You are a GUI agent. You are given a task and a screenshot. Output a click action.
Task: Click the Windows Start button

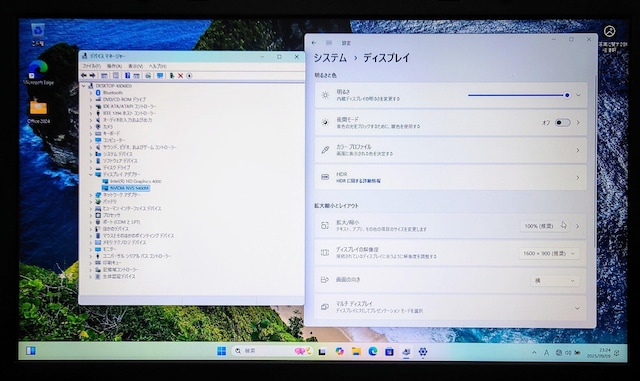pyautogui.click(x=221, y=351)
